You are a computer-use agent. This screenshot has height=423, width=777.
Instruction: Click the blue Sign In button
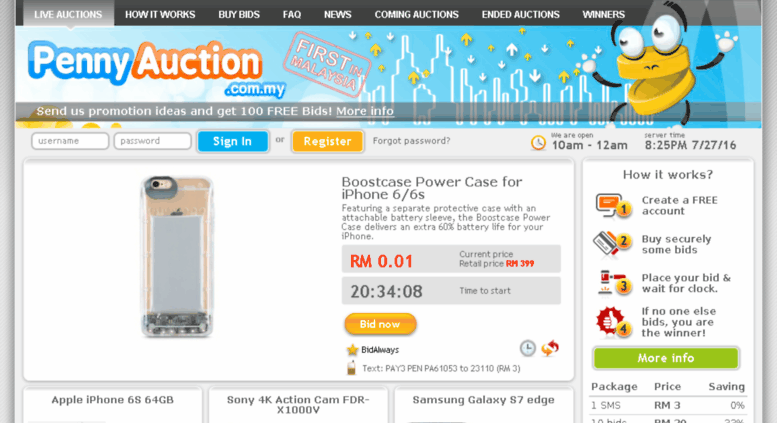(232, 141)
